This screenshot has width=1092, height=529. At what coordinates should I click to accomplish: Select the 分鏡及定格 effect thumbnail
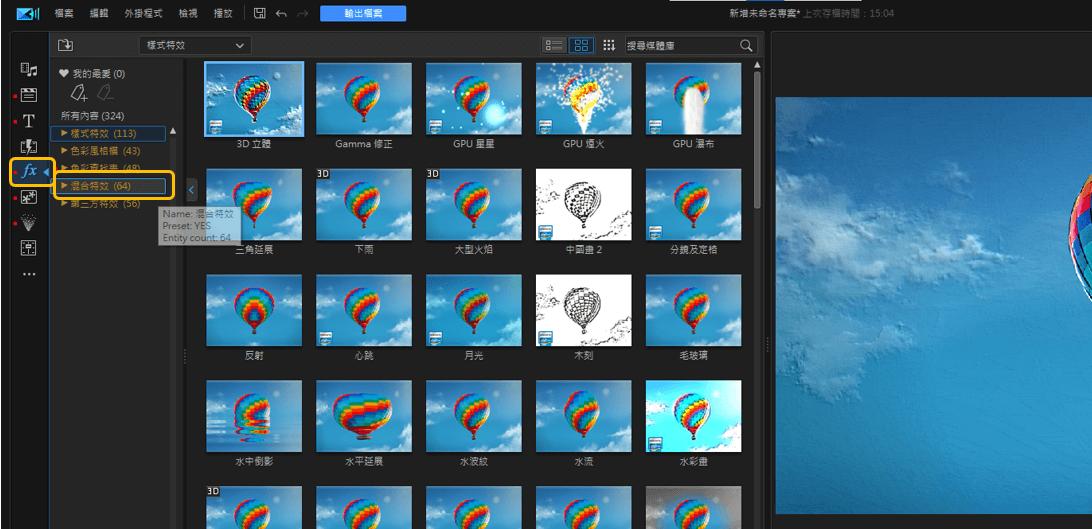(694, 204)
